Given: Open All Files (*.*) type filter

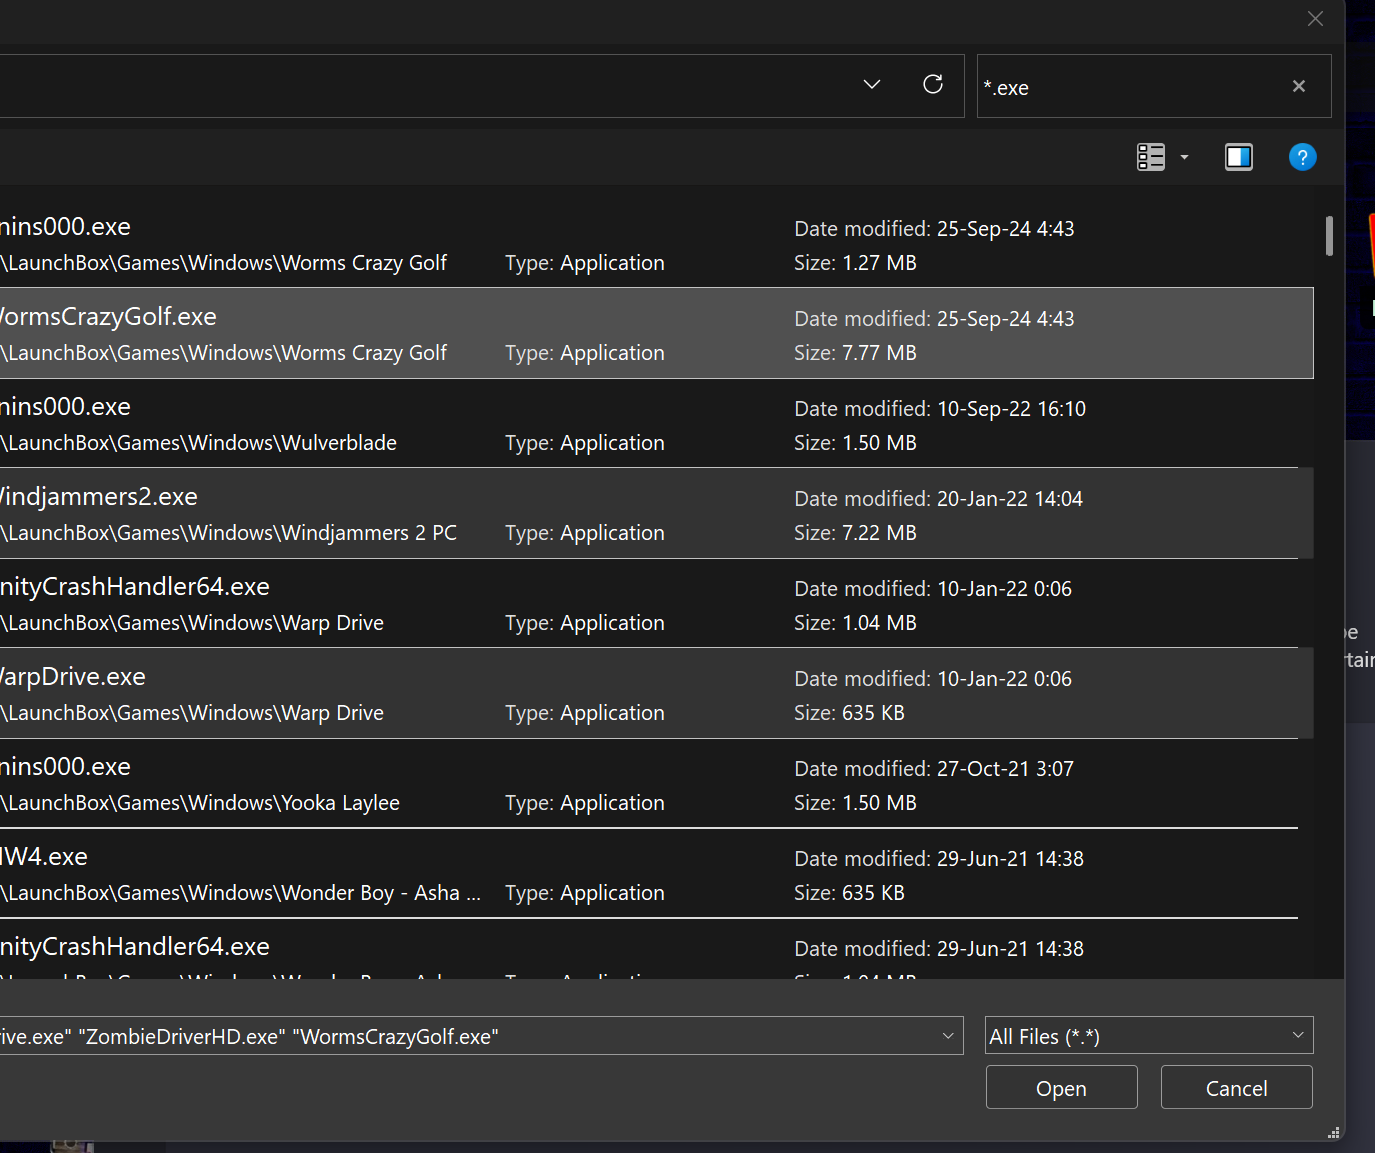Looking at the screenshot, I should pos(1149,1036).
